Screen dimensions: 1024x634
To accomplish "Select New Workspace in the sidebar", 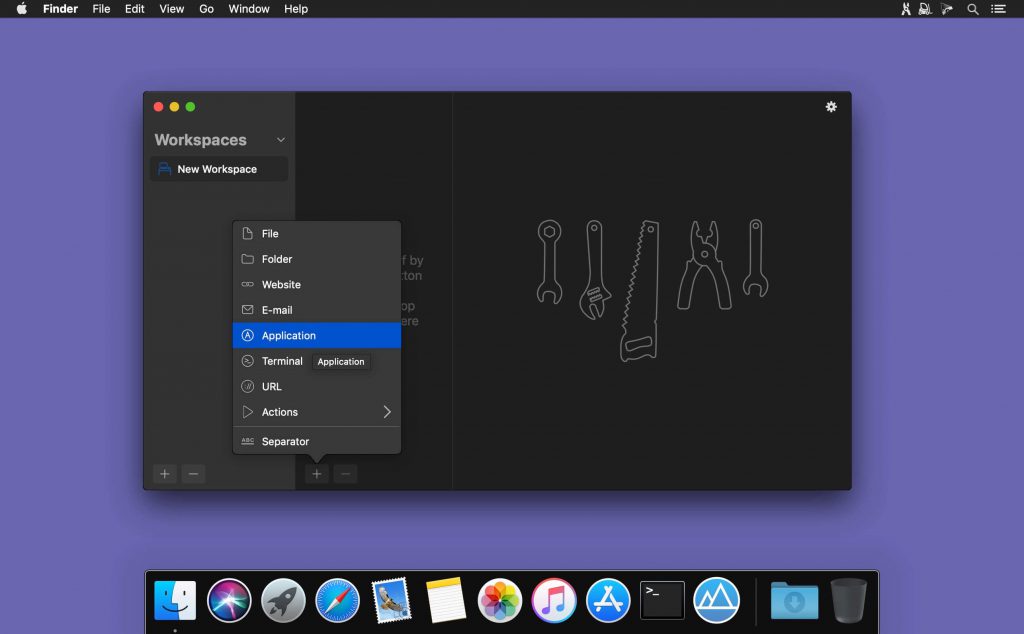I will 218,169.
